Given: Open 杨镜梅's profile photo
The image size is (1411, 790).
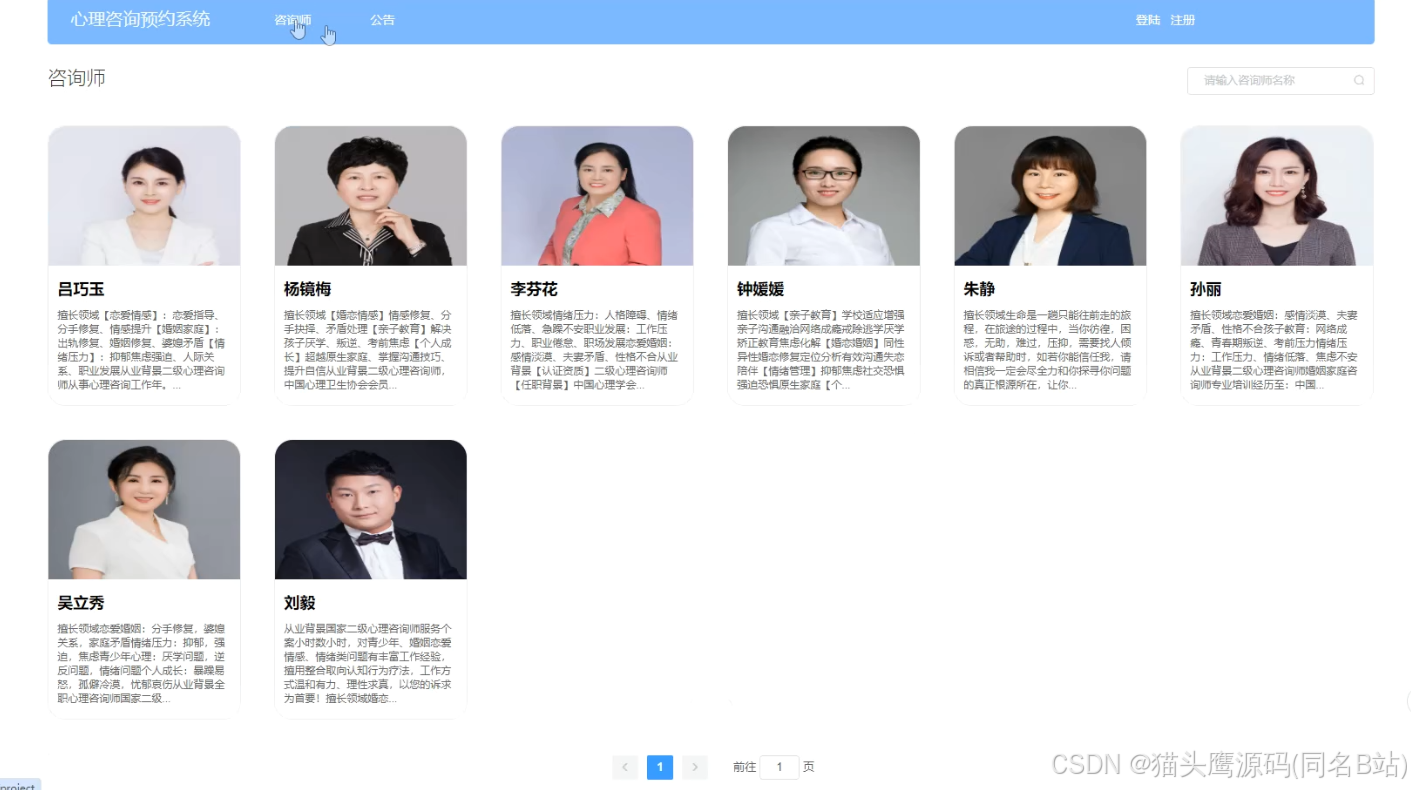Looking at the screenshot, I should click(x=371, y=196).
